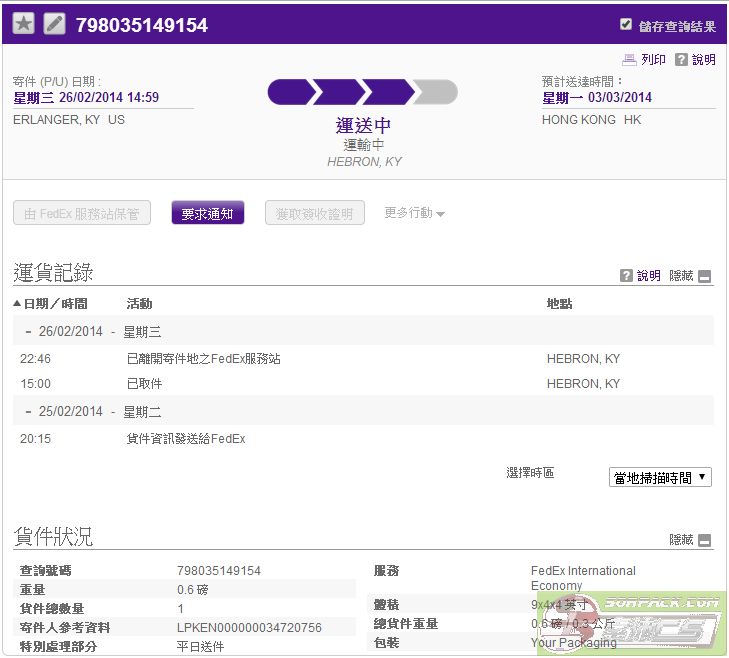Click the star favorite icon
Image resolution: width=729 pixels, height=658 pixels.
point(23,24)
